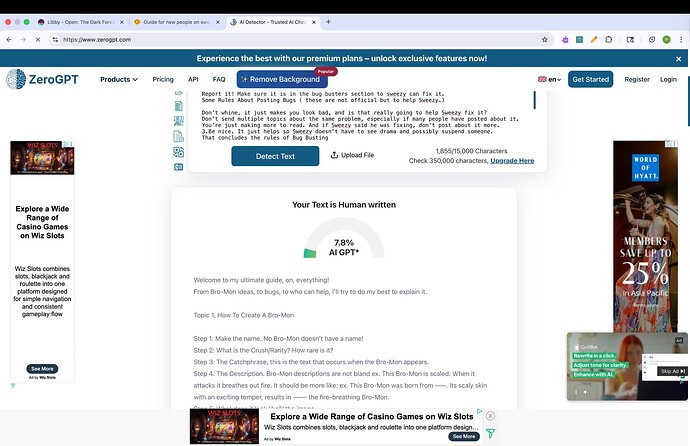Screen dimensions: 690x446
Task: Mute the QuillBot video ad
Action: [586, 392]
